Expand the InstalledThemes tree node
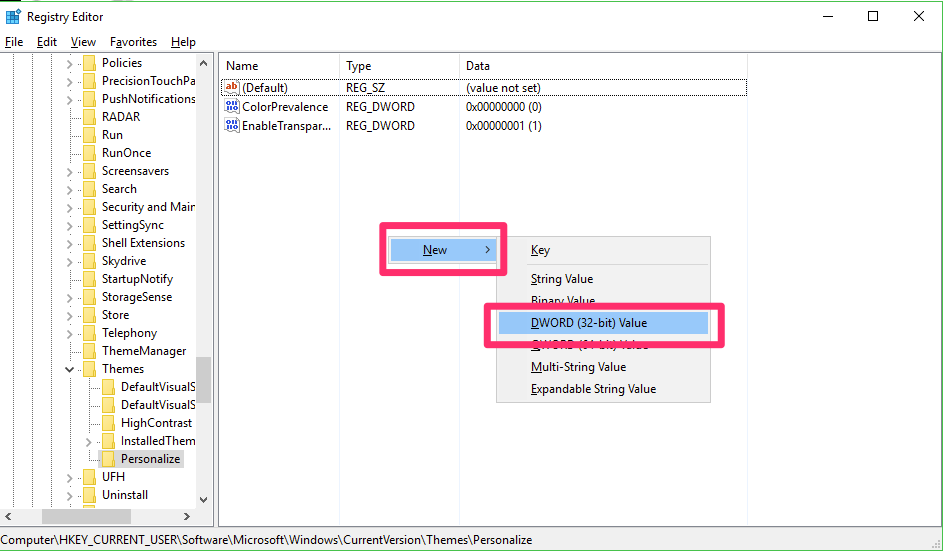 click(89, 441)
